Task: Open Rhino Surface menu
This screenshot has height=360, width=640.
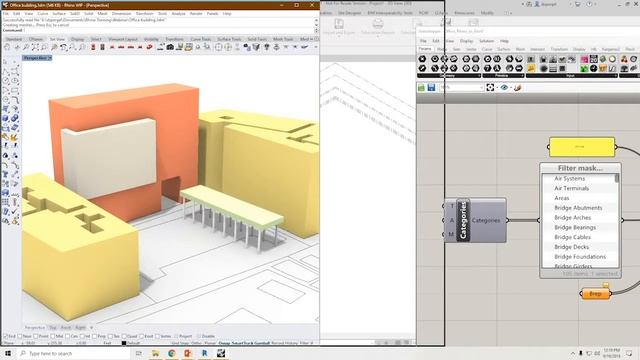Action: tap(59, 13)
